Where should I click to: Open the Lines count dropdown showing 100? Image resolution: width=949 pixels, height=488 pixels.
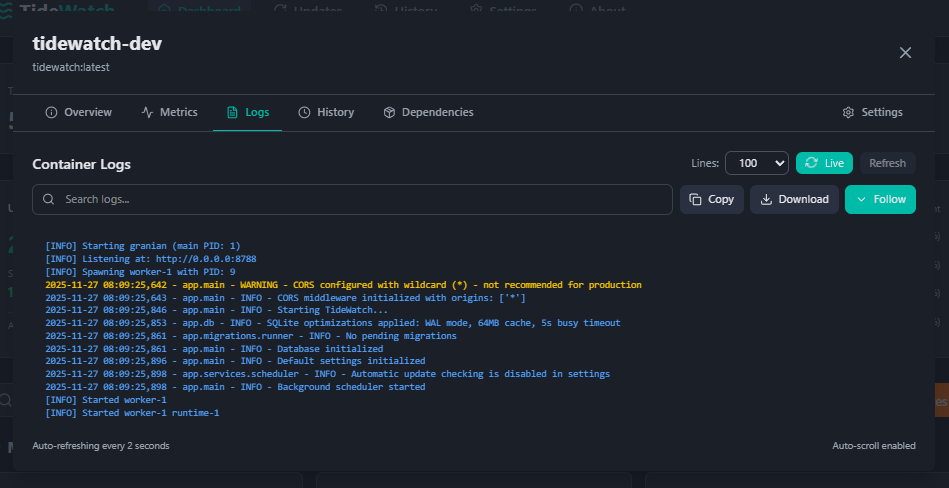757,163
